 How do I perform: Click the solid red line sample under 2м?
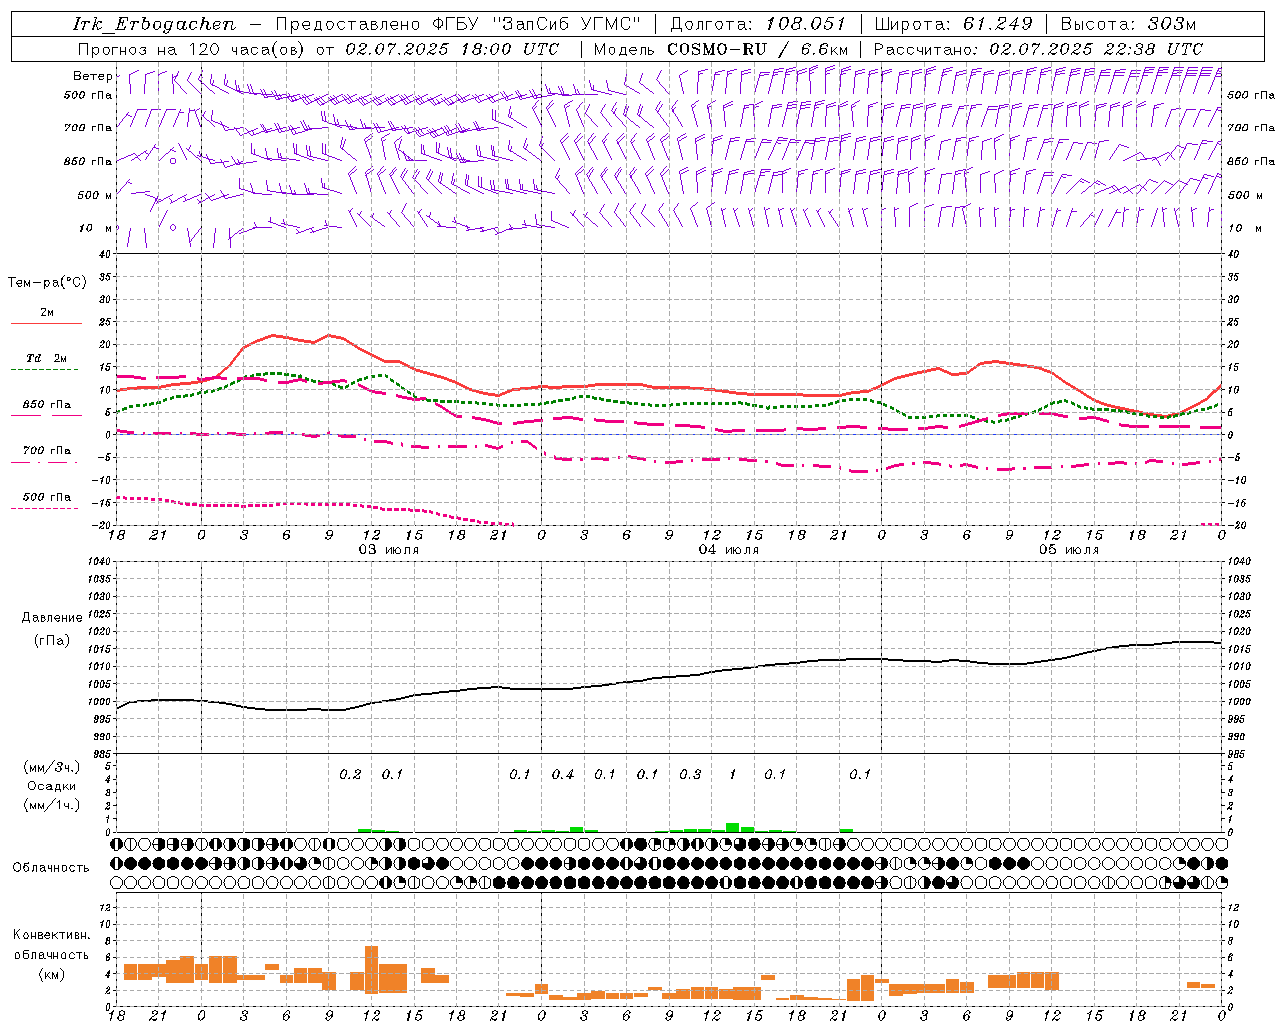46,324
